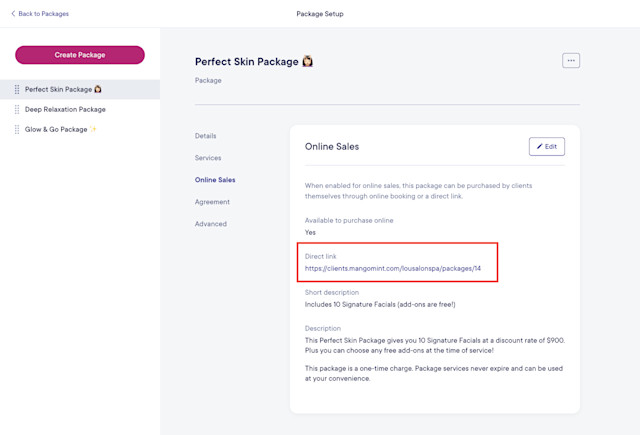Image resolution: width=640 pixels, height=435 pixels.
Task: Click drag handle beside Glow & Go Package
Action: point(17,129)
